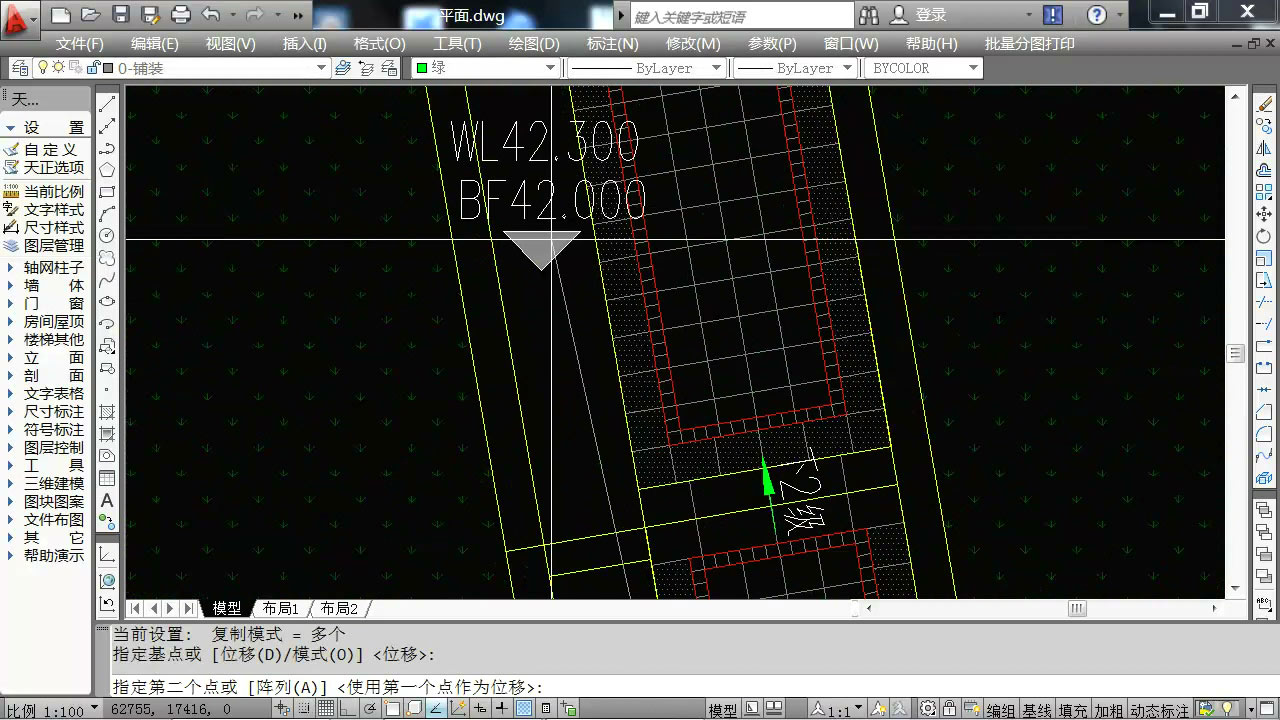The width and height of the screenshot is (1280, 720).
Task: Open the 修改(M) menu
Action: [693, 44]
